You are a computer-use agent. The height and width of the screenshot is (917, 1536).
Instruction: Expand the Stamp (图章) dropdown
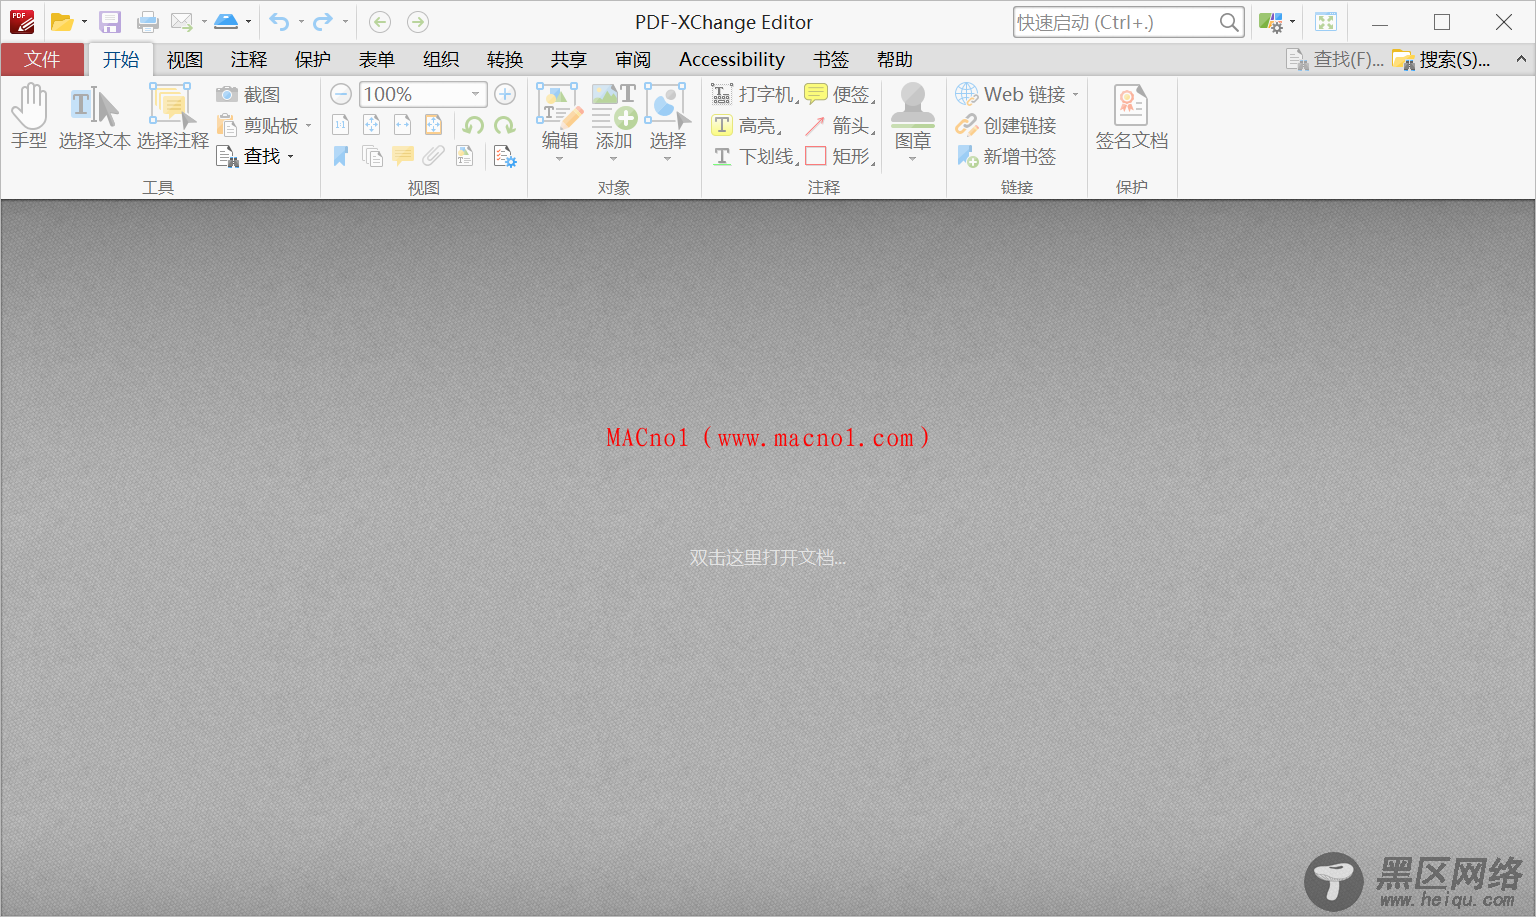coord(912,159)
